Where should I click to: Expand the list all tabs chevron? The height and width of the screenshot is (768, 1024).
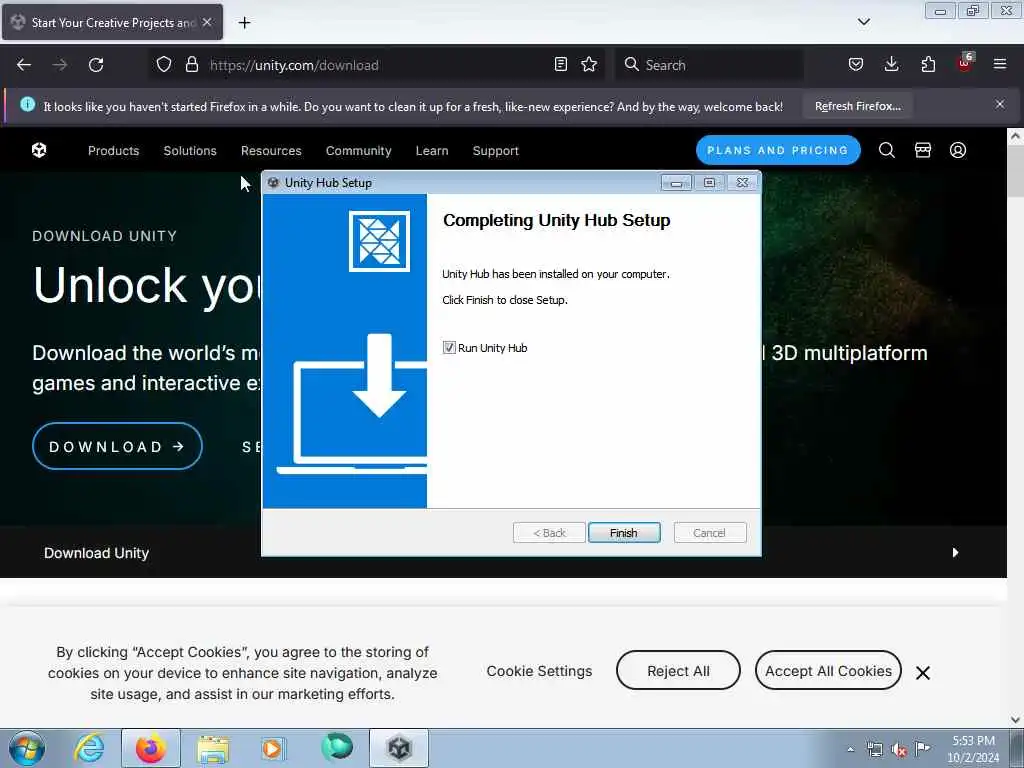(863, 22)
